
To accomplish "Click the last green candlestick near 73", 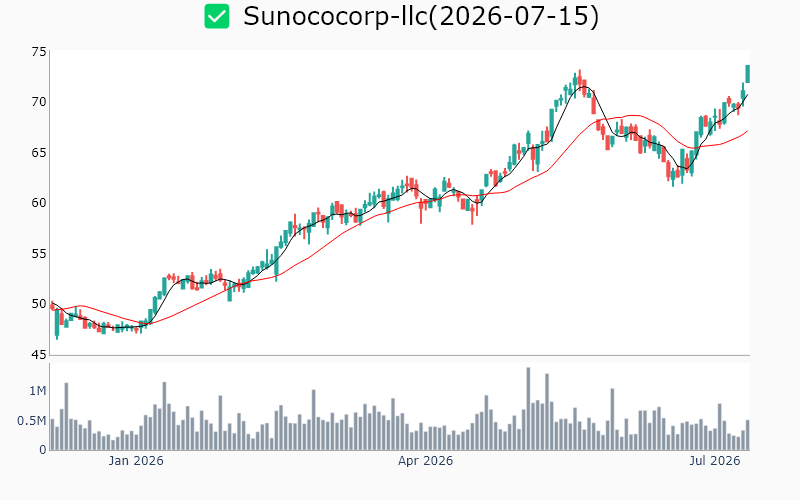I will point(747,73).
